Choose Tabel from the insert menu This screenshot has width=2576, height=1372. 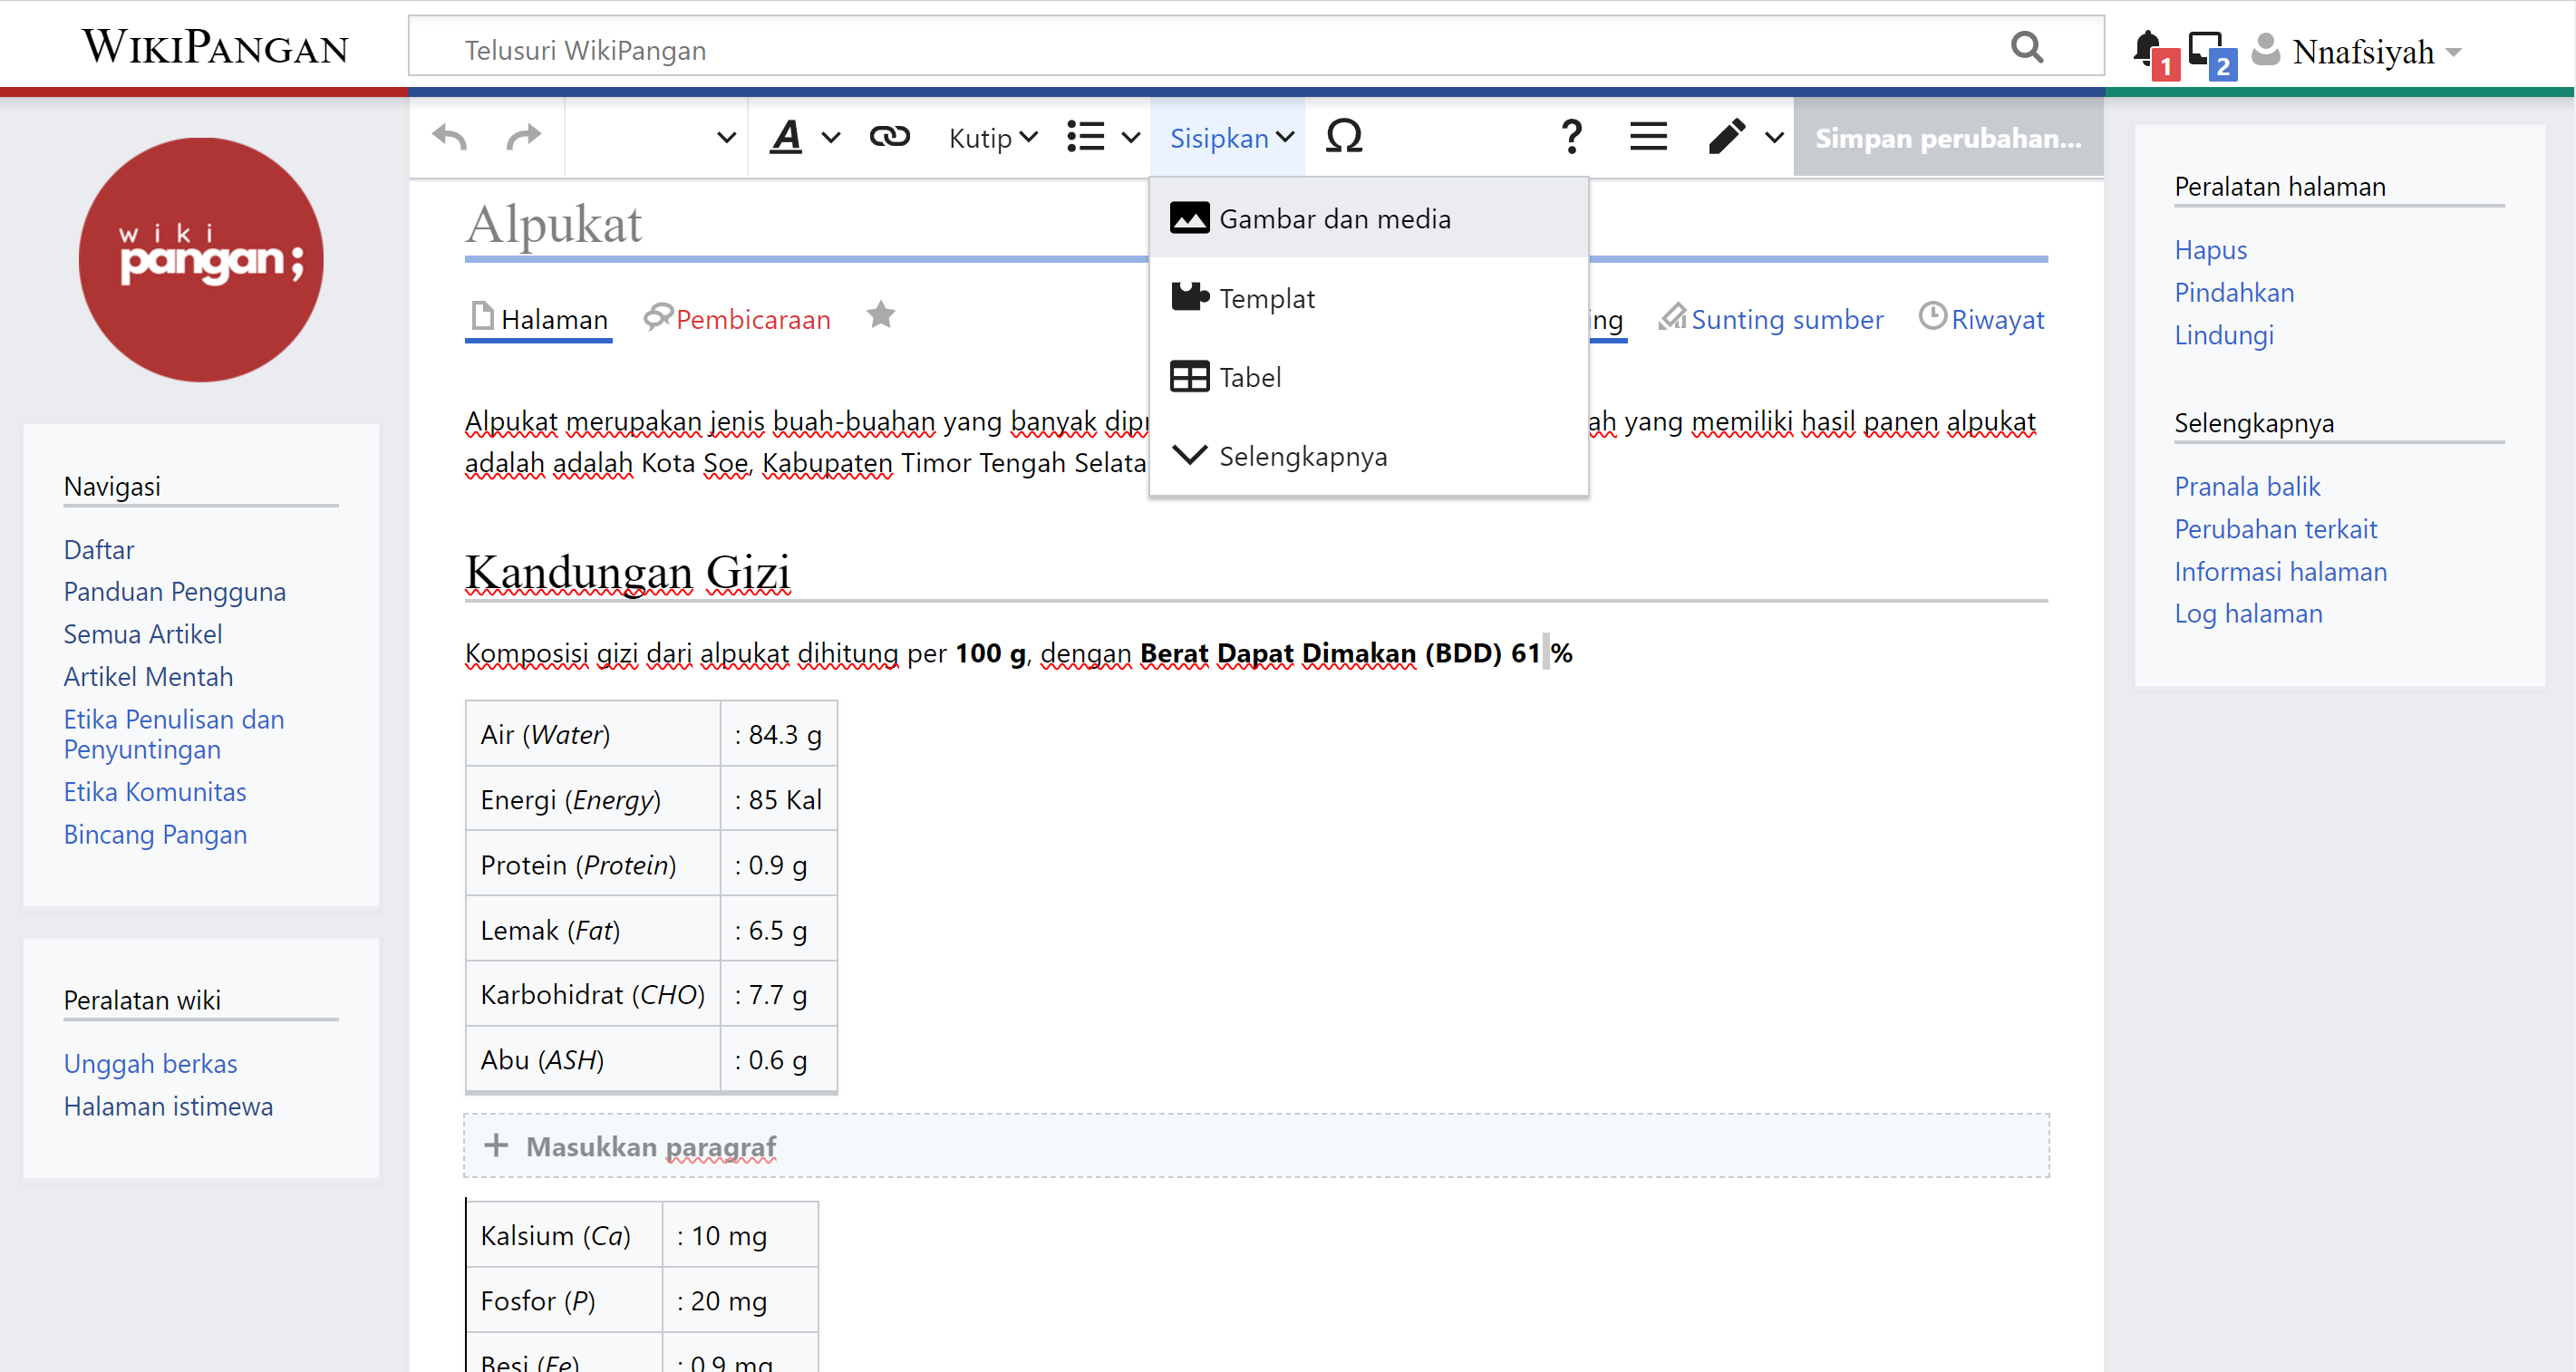[x=1249, y=378]
